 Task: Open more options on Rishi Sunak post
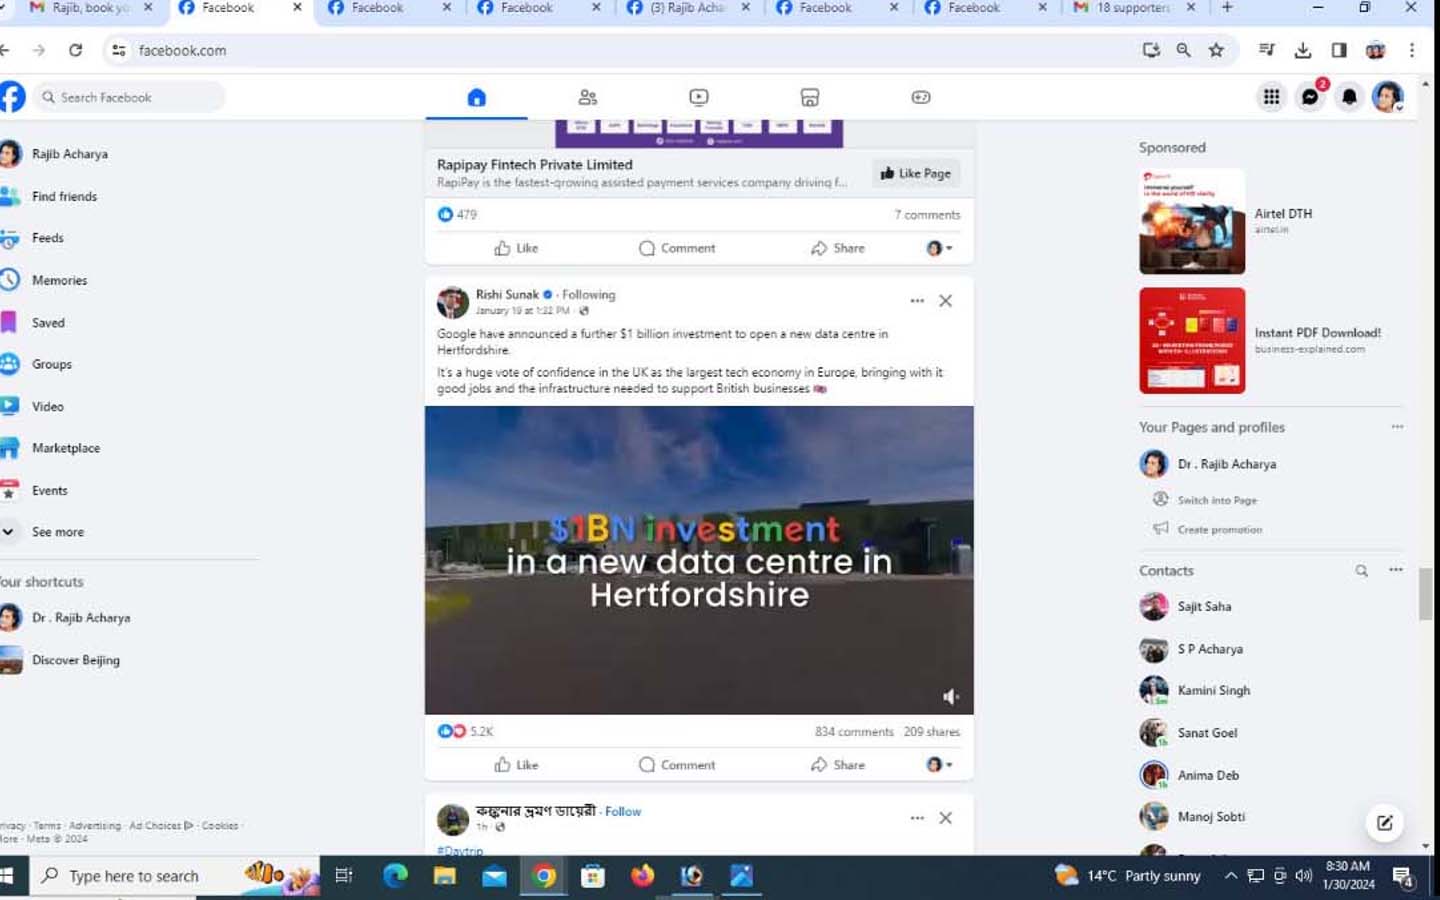[x=917, y=301]
